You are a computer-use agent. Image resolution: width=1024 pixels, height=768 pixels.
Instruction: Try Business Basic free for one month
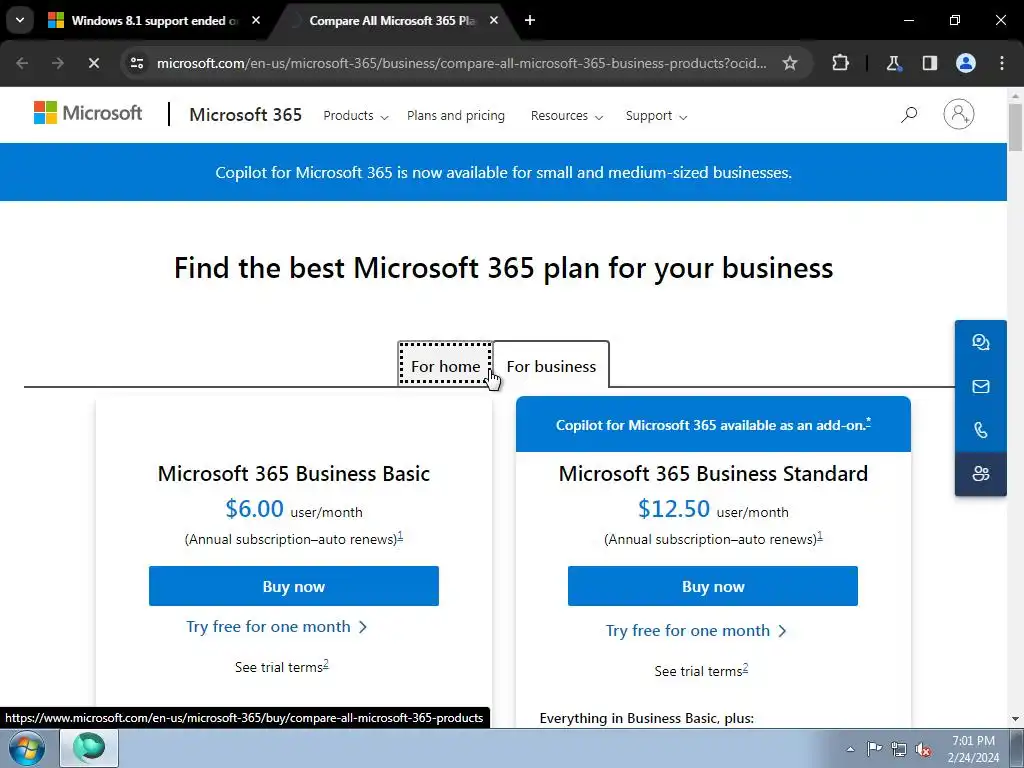[x=277, y=626]
